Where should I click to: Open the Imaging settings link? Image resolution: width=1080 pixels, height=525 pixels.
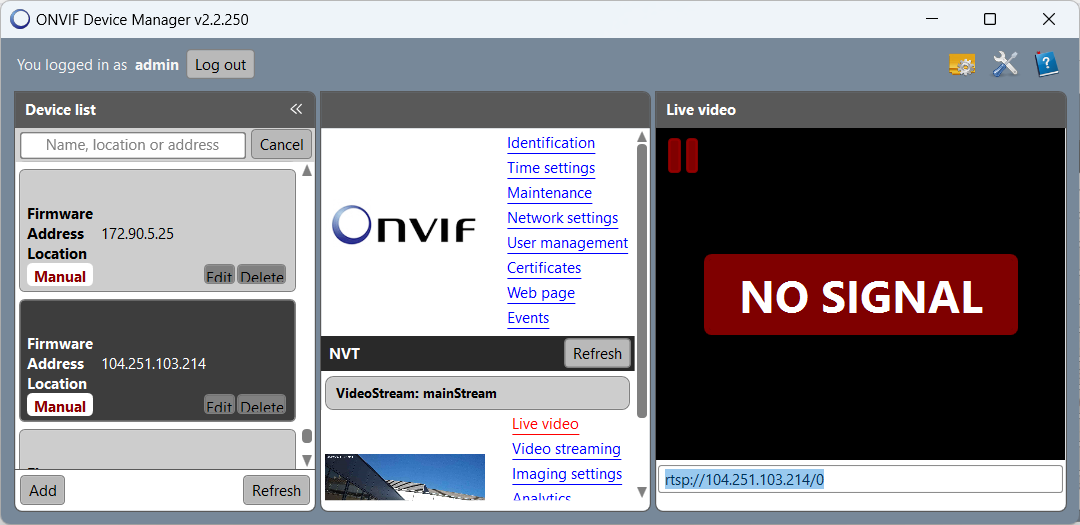pyautogui.click(x=567, y=474)
